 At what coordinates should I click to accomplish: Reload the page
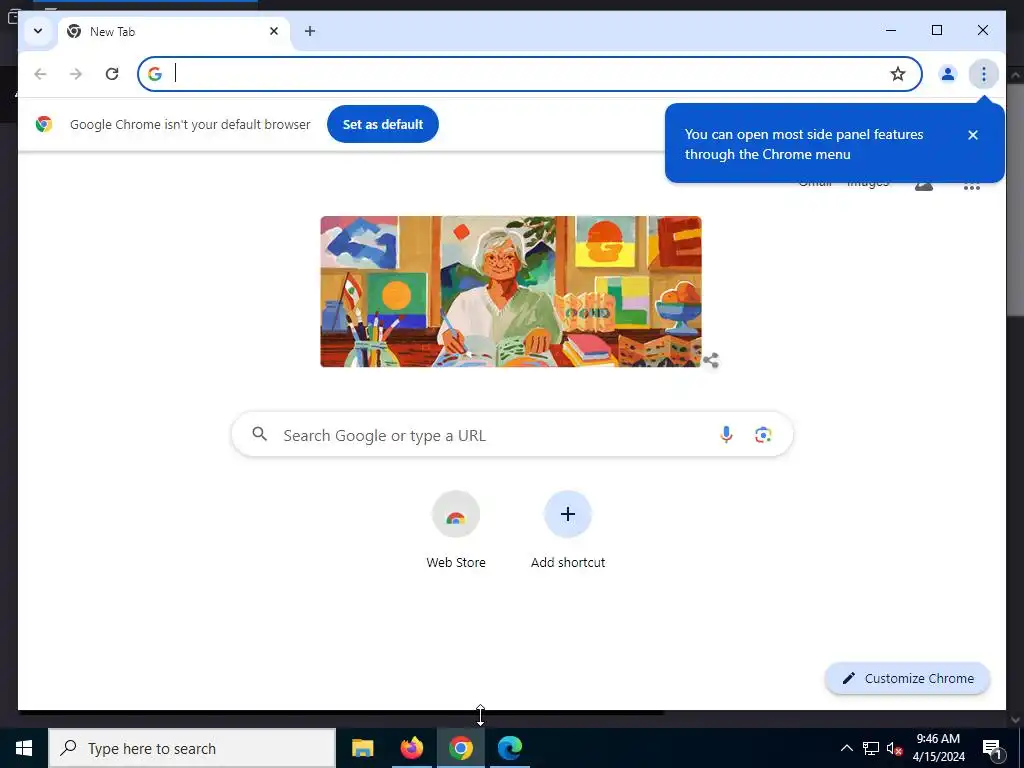(112, 74)
